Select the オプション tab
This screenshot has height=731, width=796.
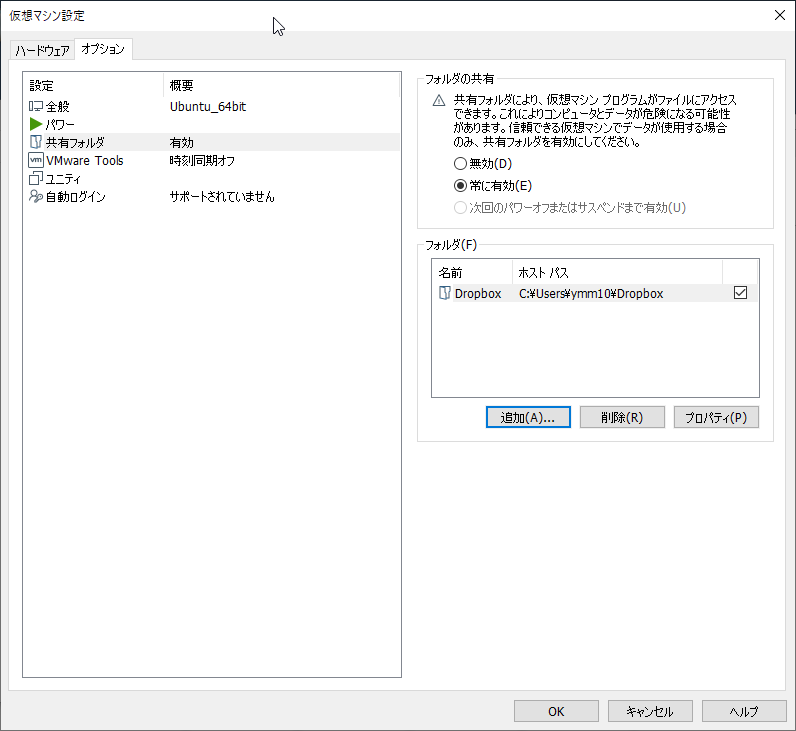tap(103, 49)
